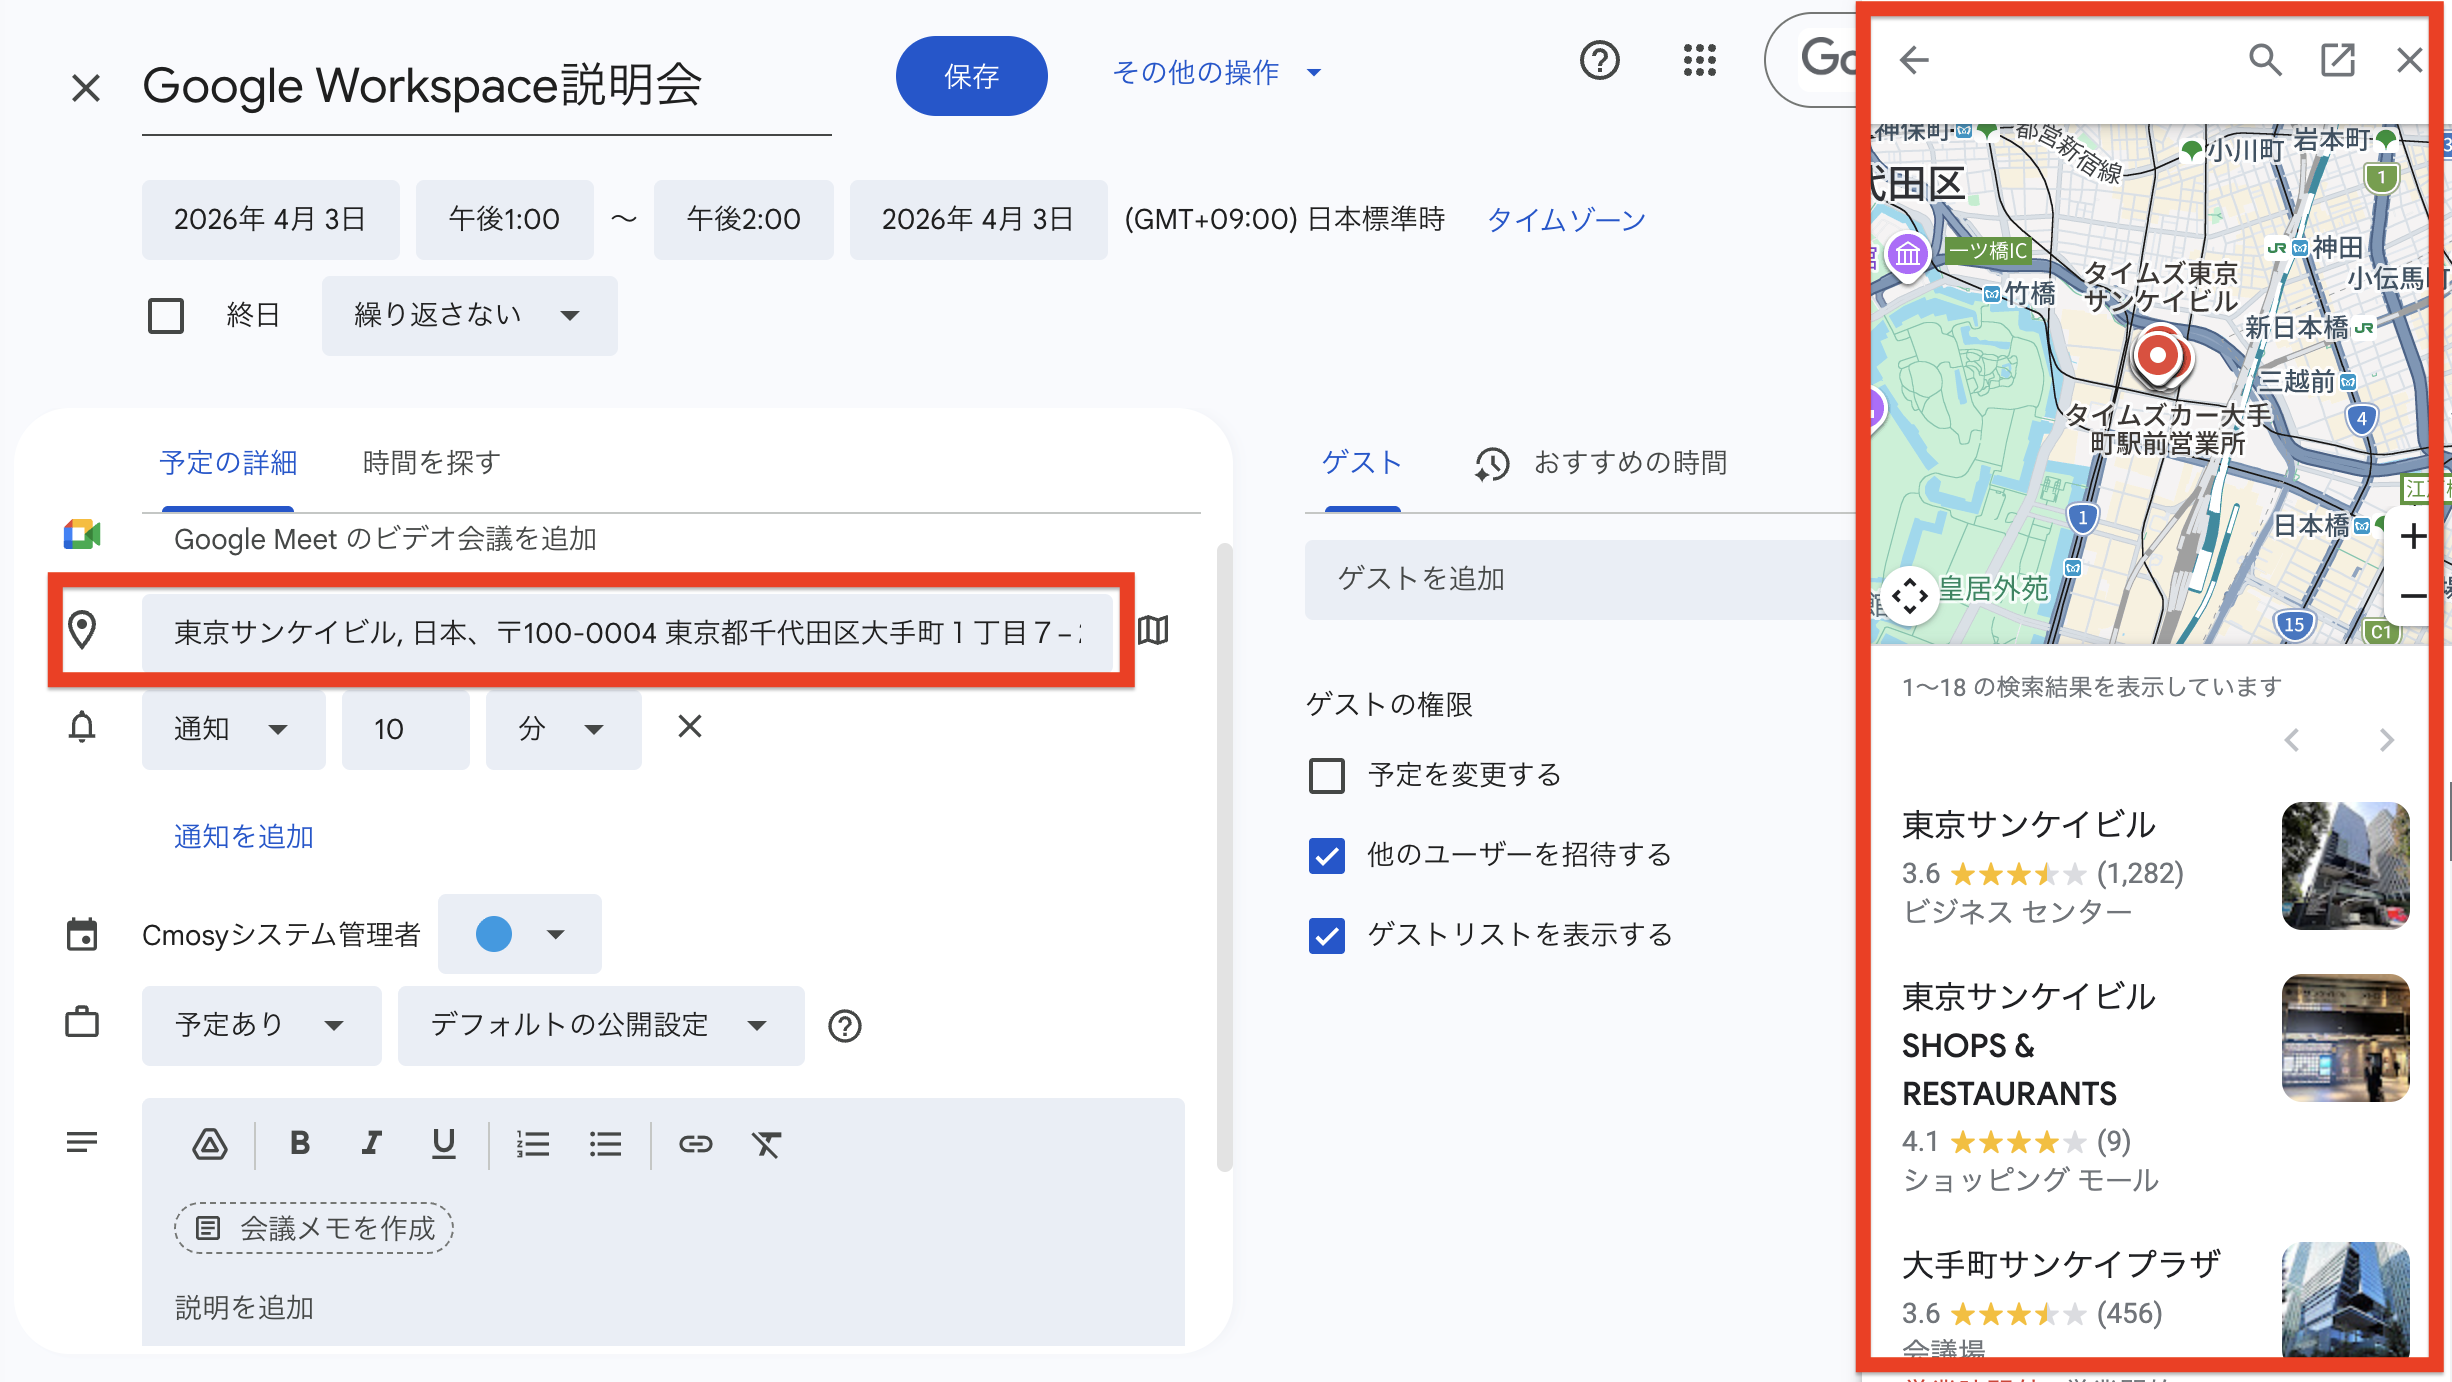Add a Google Meet video conference
The image size is (2452, 1382).
click(x=385, y=539)
